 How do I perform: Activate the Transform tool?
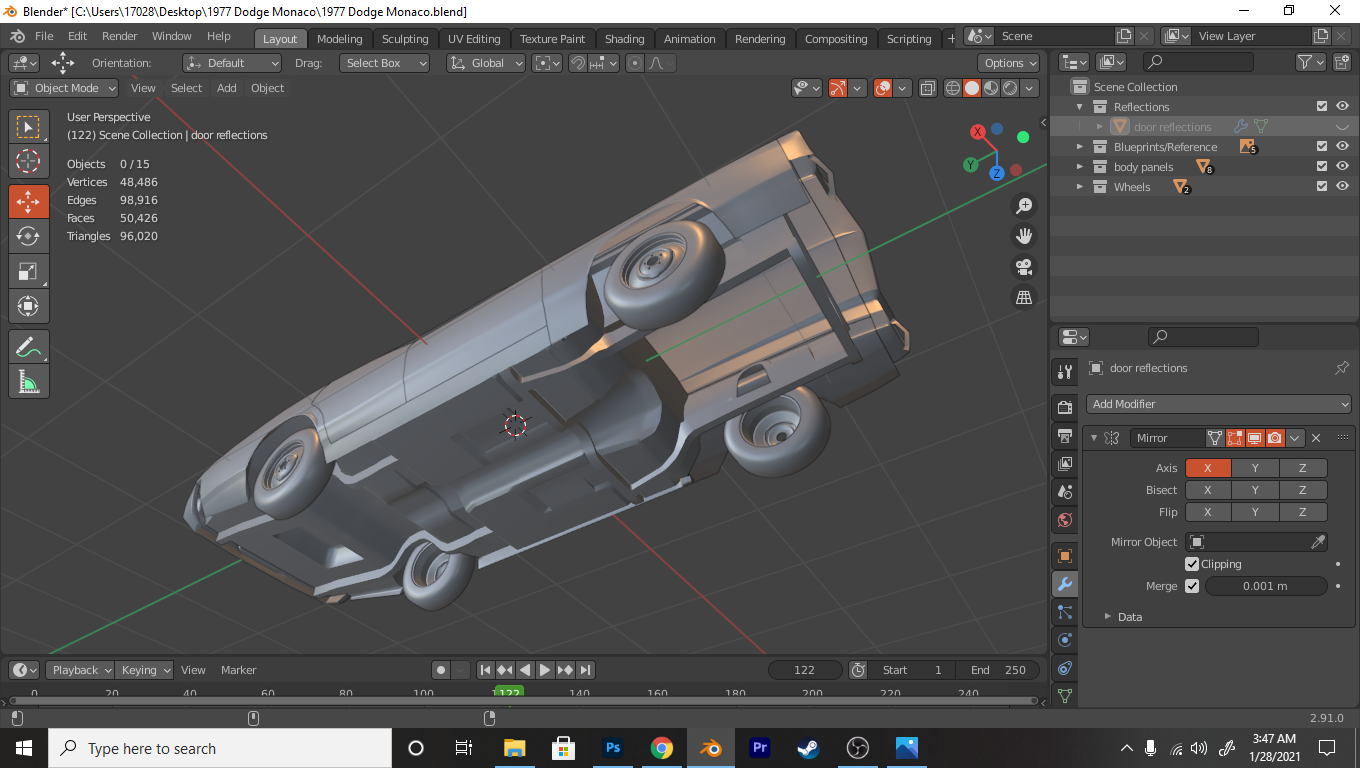(28, 306)
